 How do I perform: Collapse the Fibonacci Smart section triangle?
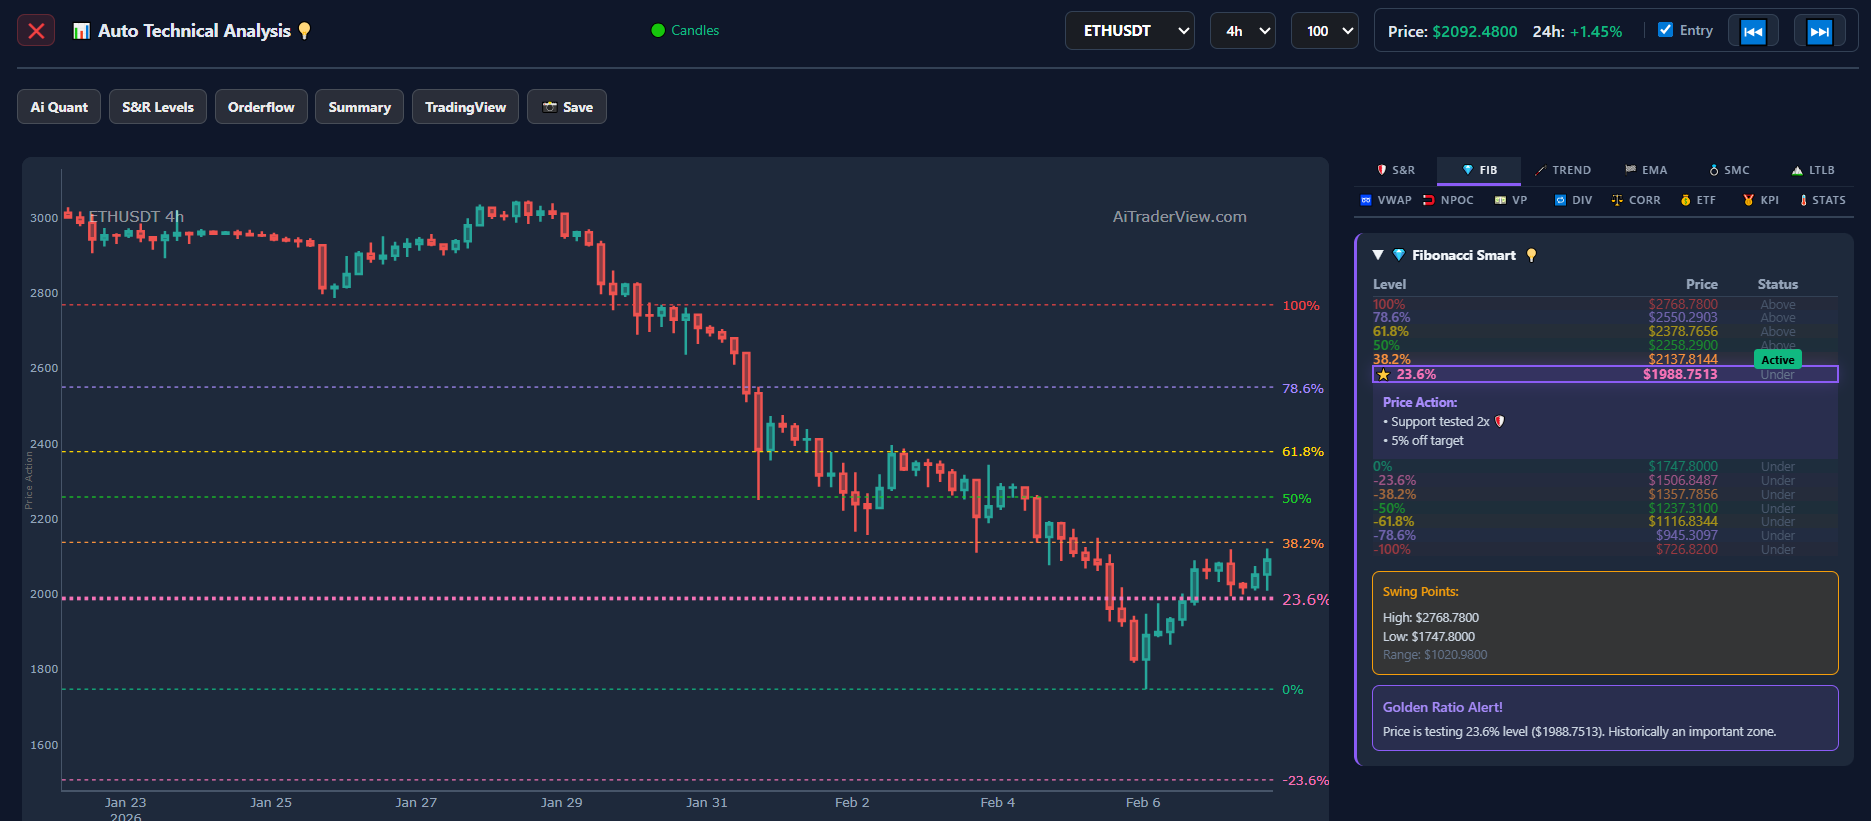[1378, 256]
